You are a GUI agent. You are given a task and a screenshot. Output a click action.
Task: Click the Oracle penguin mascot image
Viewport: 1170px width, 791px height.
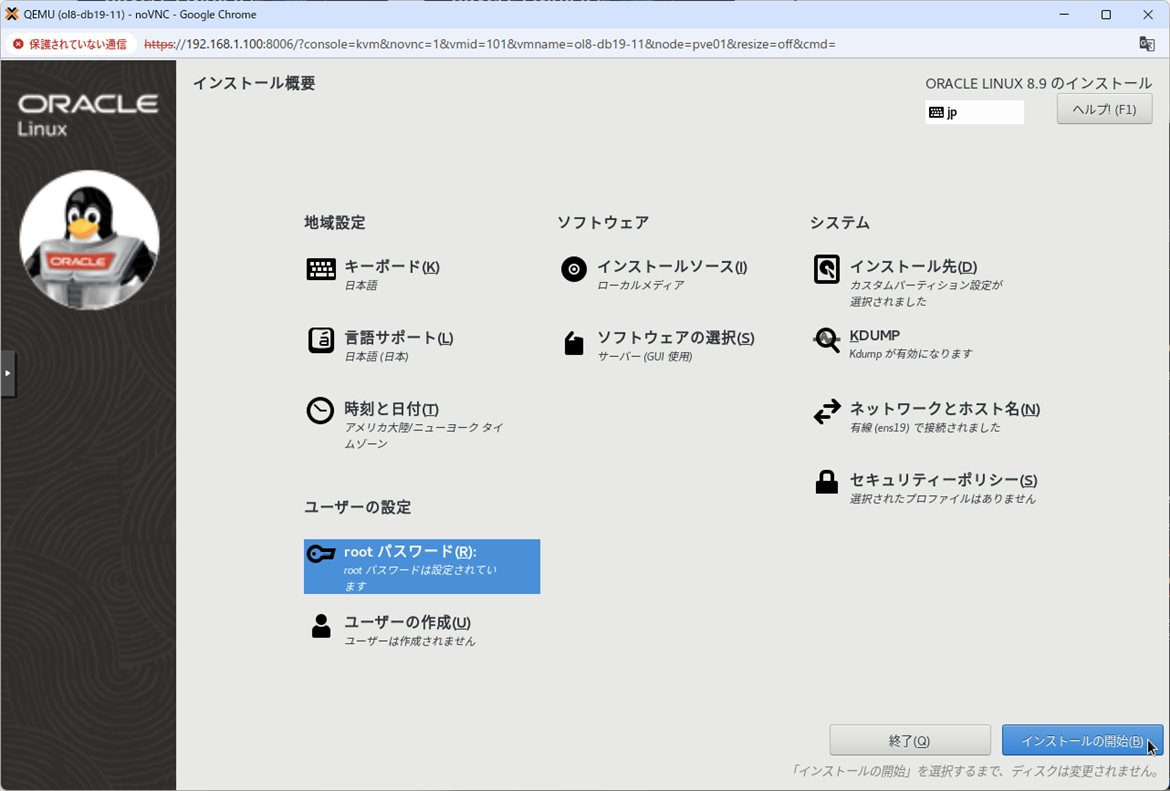[x=89, y=240]
